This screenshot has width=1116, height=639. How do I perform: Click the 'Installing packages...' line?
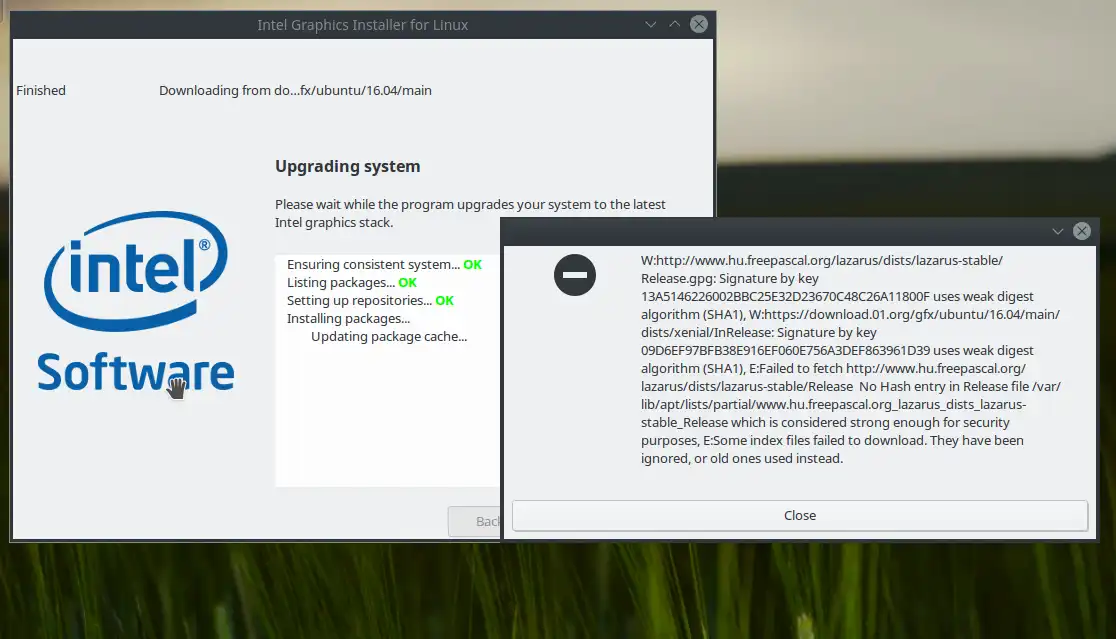[348, 319]
